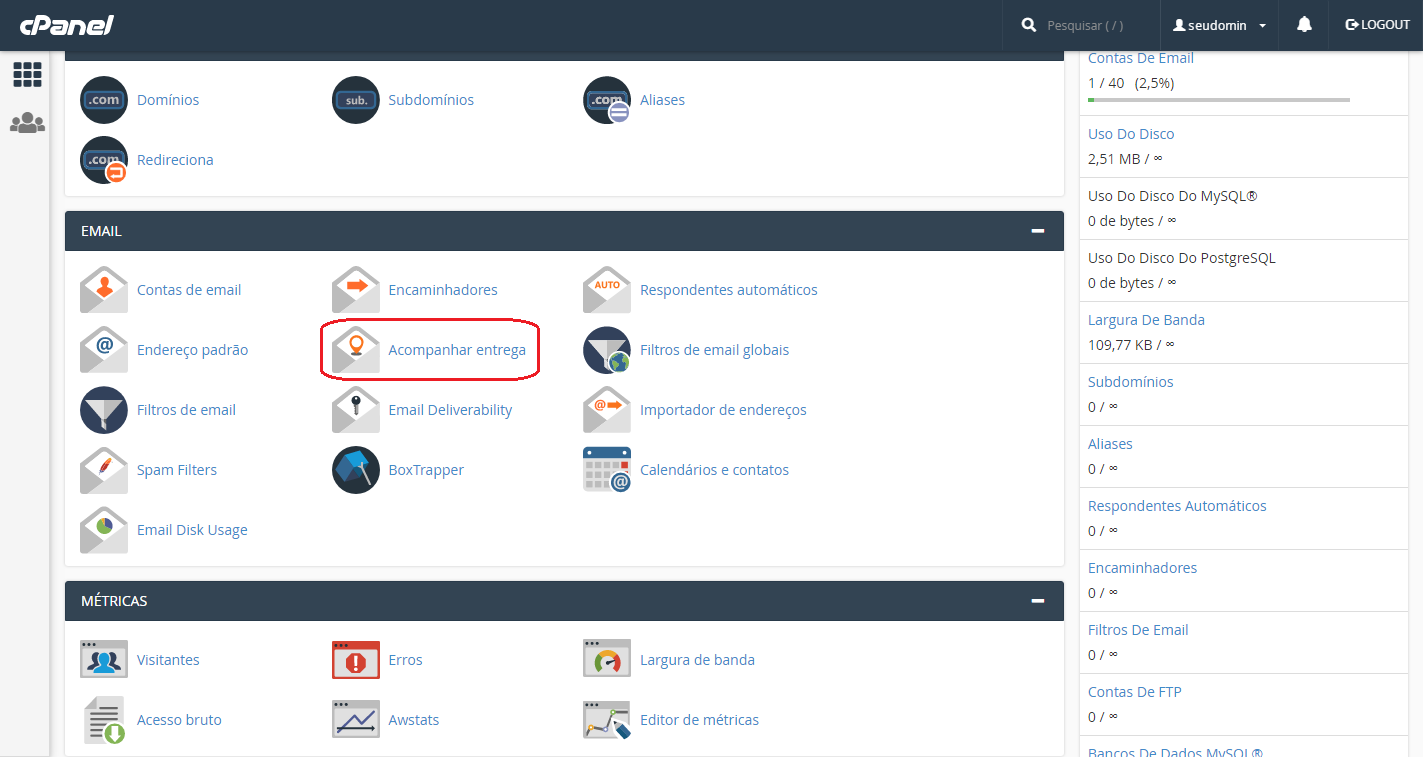Open the Redireciona icon
The height and width of the screenshot is (757, 1423).
pyautogui.click(x=104, y=160)
